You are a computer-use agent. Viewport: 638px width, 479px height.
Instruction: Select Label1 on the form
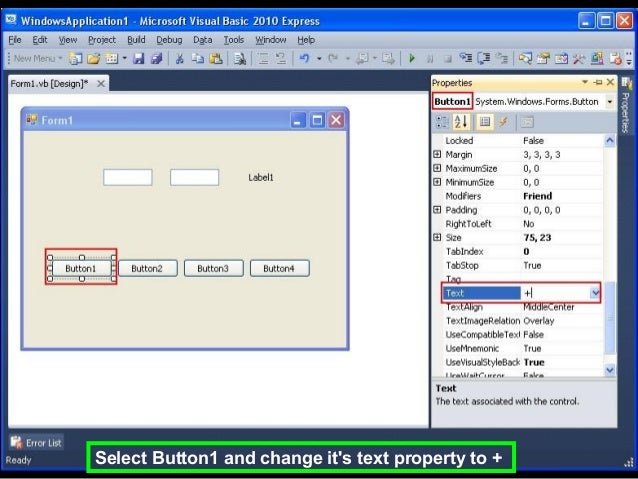[261, 177]
